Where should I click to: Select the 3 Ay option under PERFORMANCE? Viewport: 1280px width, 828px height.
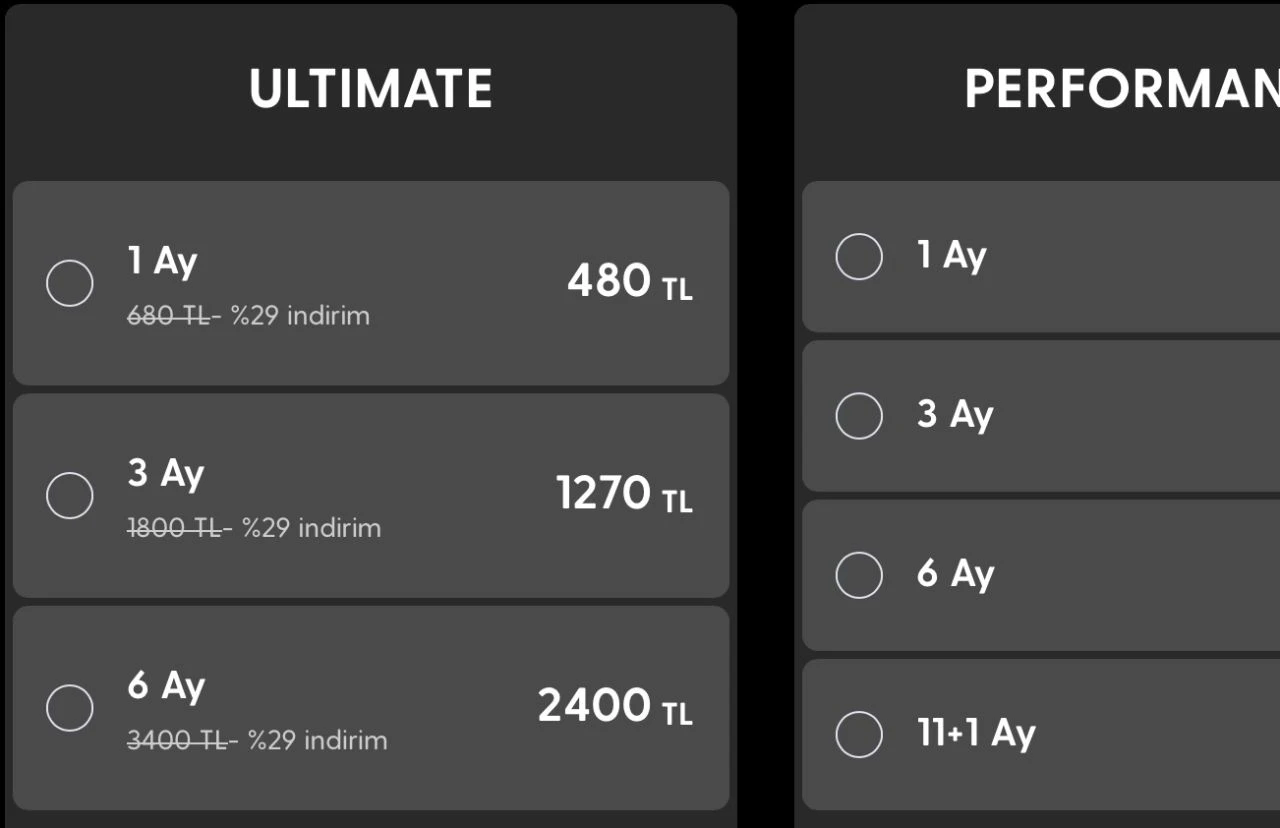coord(858,415)
